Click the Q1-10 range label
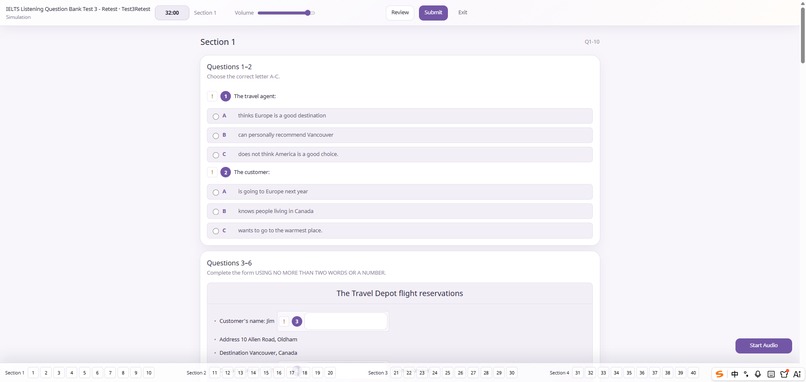806x382 pixels. click(592, 42)
